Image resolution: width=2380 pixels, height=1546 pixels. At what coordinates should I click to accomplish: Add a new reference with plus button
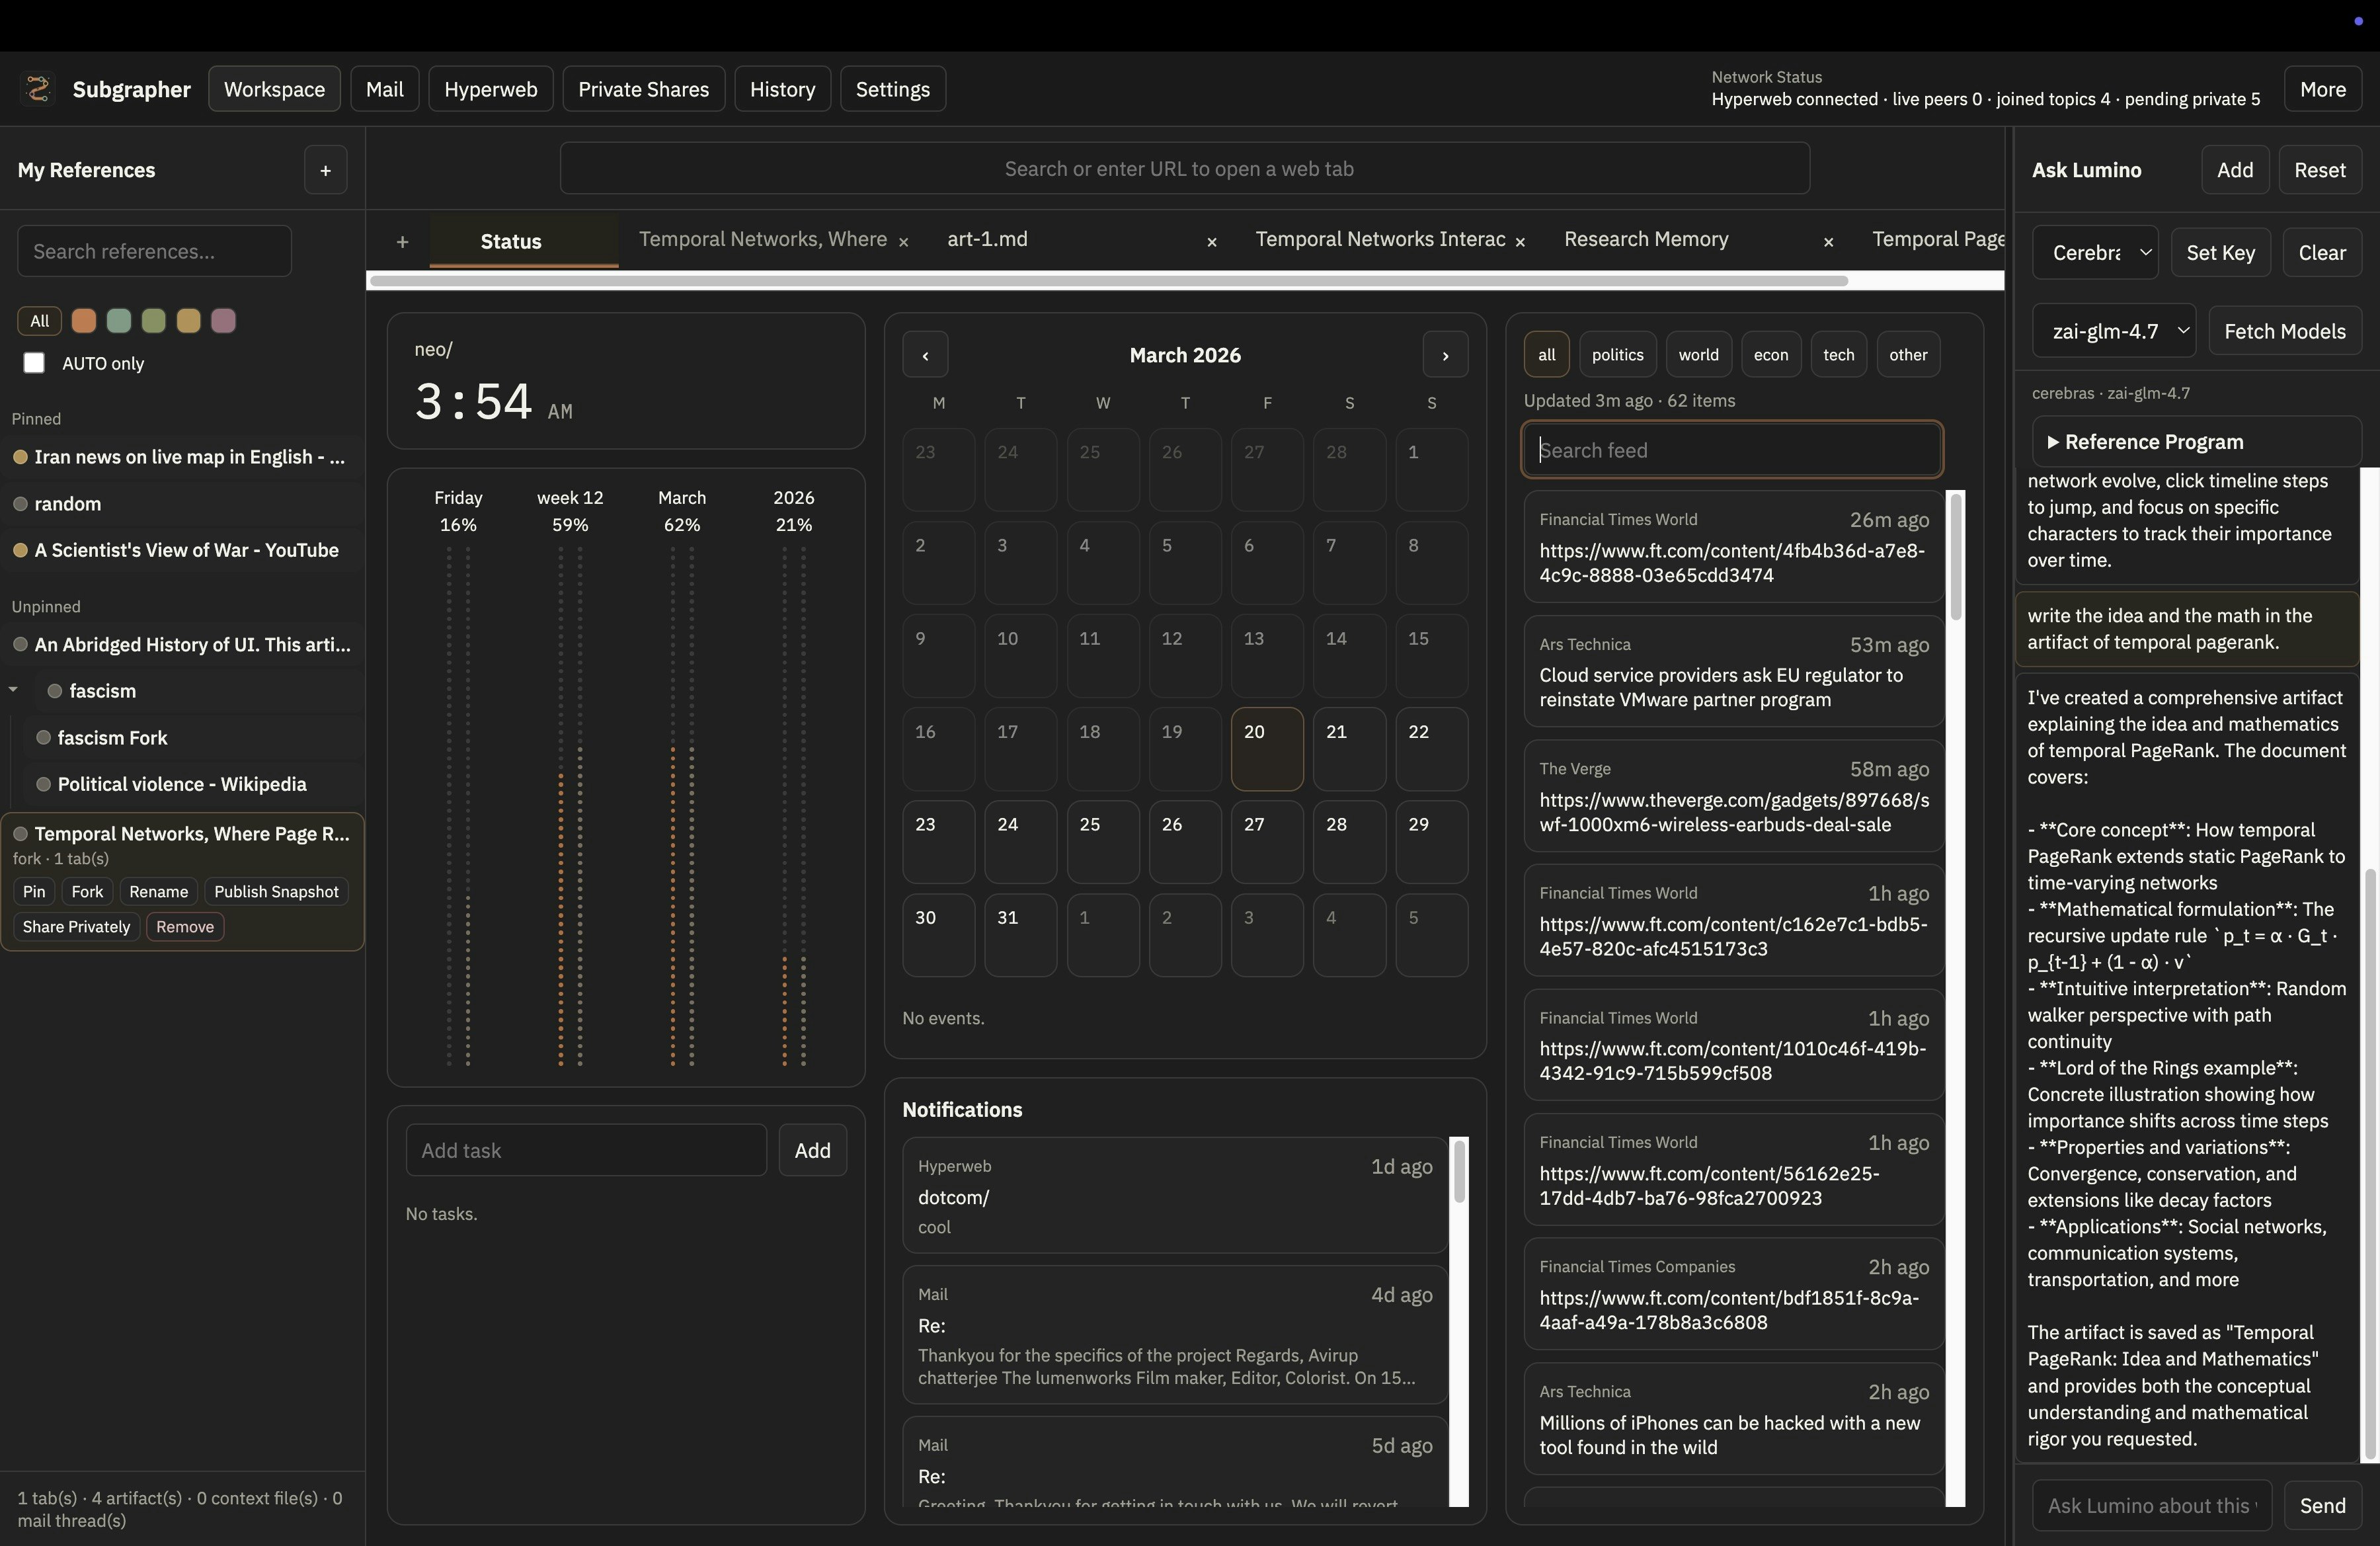point(325,170)
